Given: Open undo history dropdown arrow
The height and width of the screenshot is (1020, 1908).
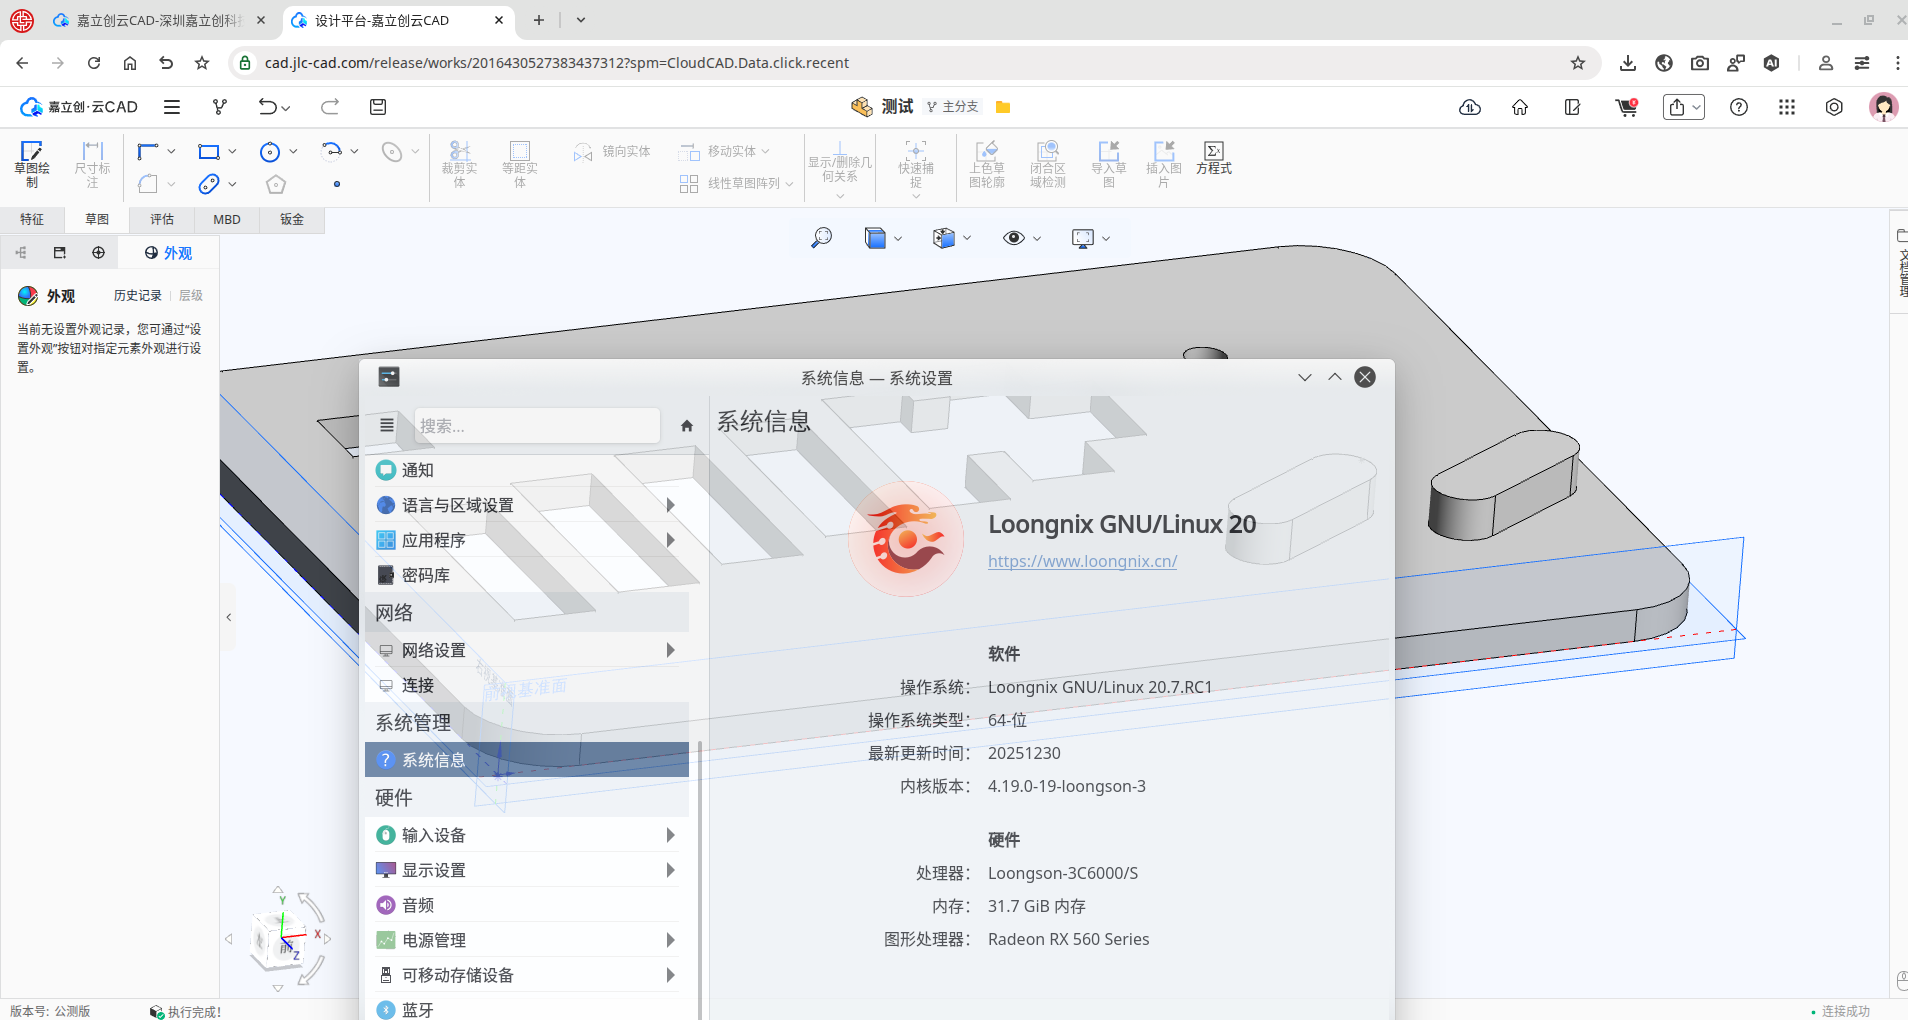Looking at the screenshot, I should [286, 108].
